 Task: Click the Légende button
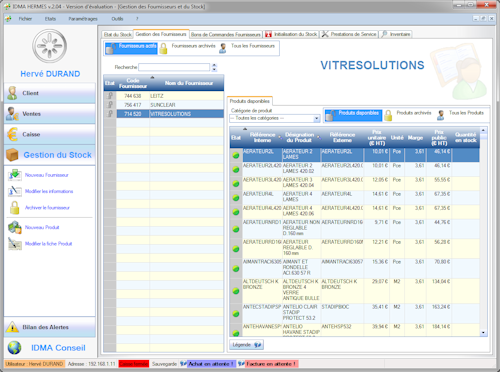[x=246, y=345]
